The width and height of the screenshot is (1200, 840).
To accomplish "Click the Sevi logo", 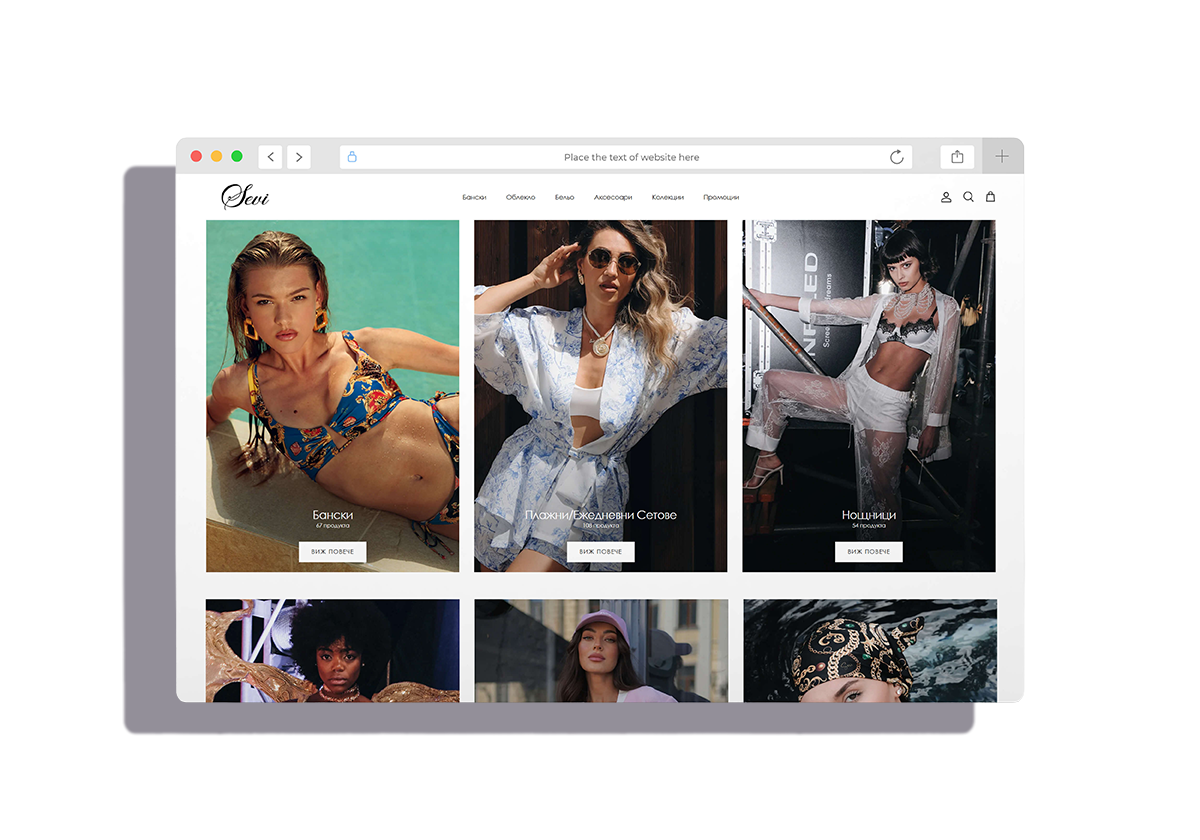I will [x=245, y=196].
